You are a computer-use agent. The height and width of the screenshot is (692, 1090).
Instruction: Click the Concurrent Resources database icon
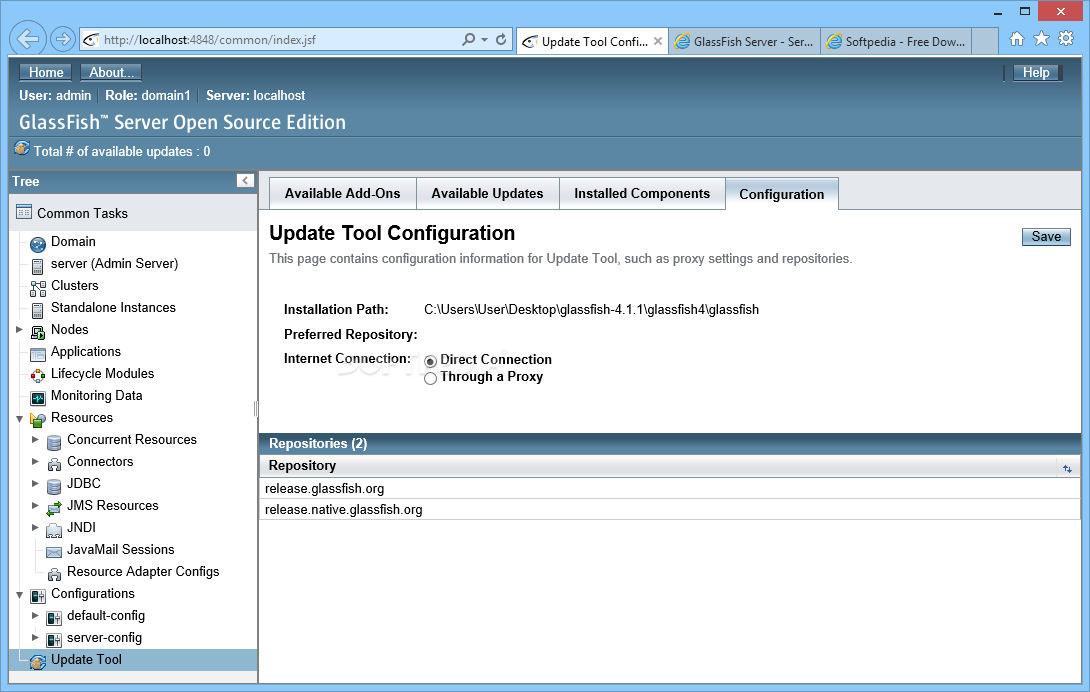54,442
